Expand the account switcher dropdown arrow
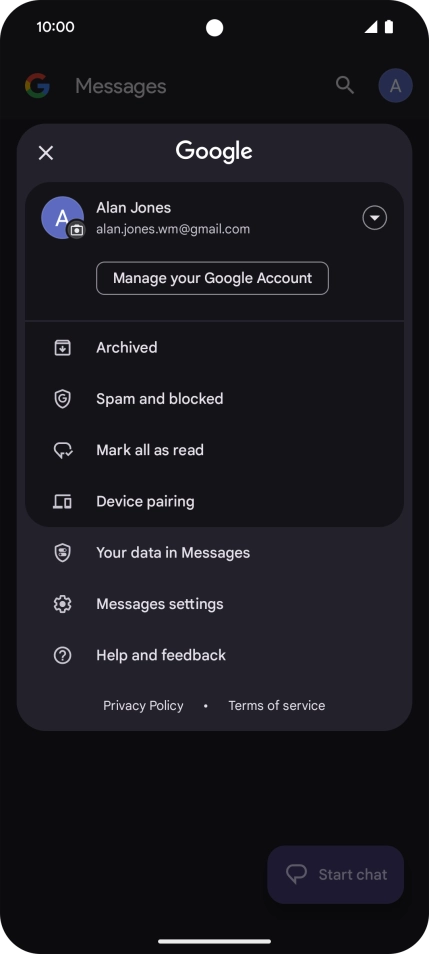The height and width of the screenshot is (954, 429). point(375,218)
